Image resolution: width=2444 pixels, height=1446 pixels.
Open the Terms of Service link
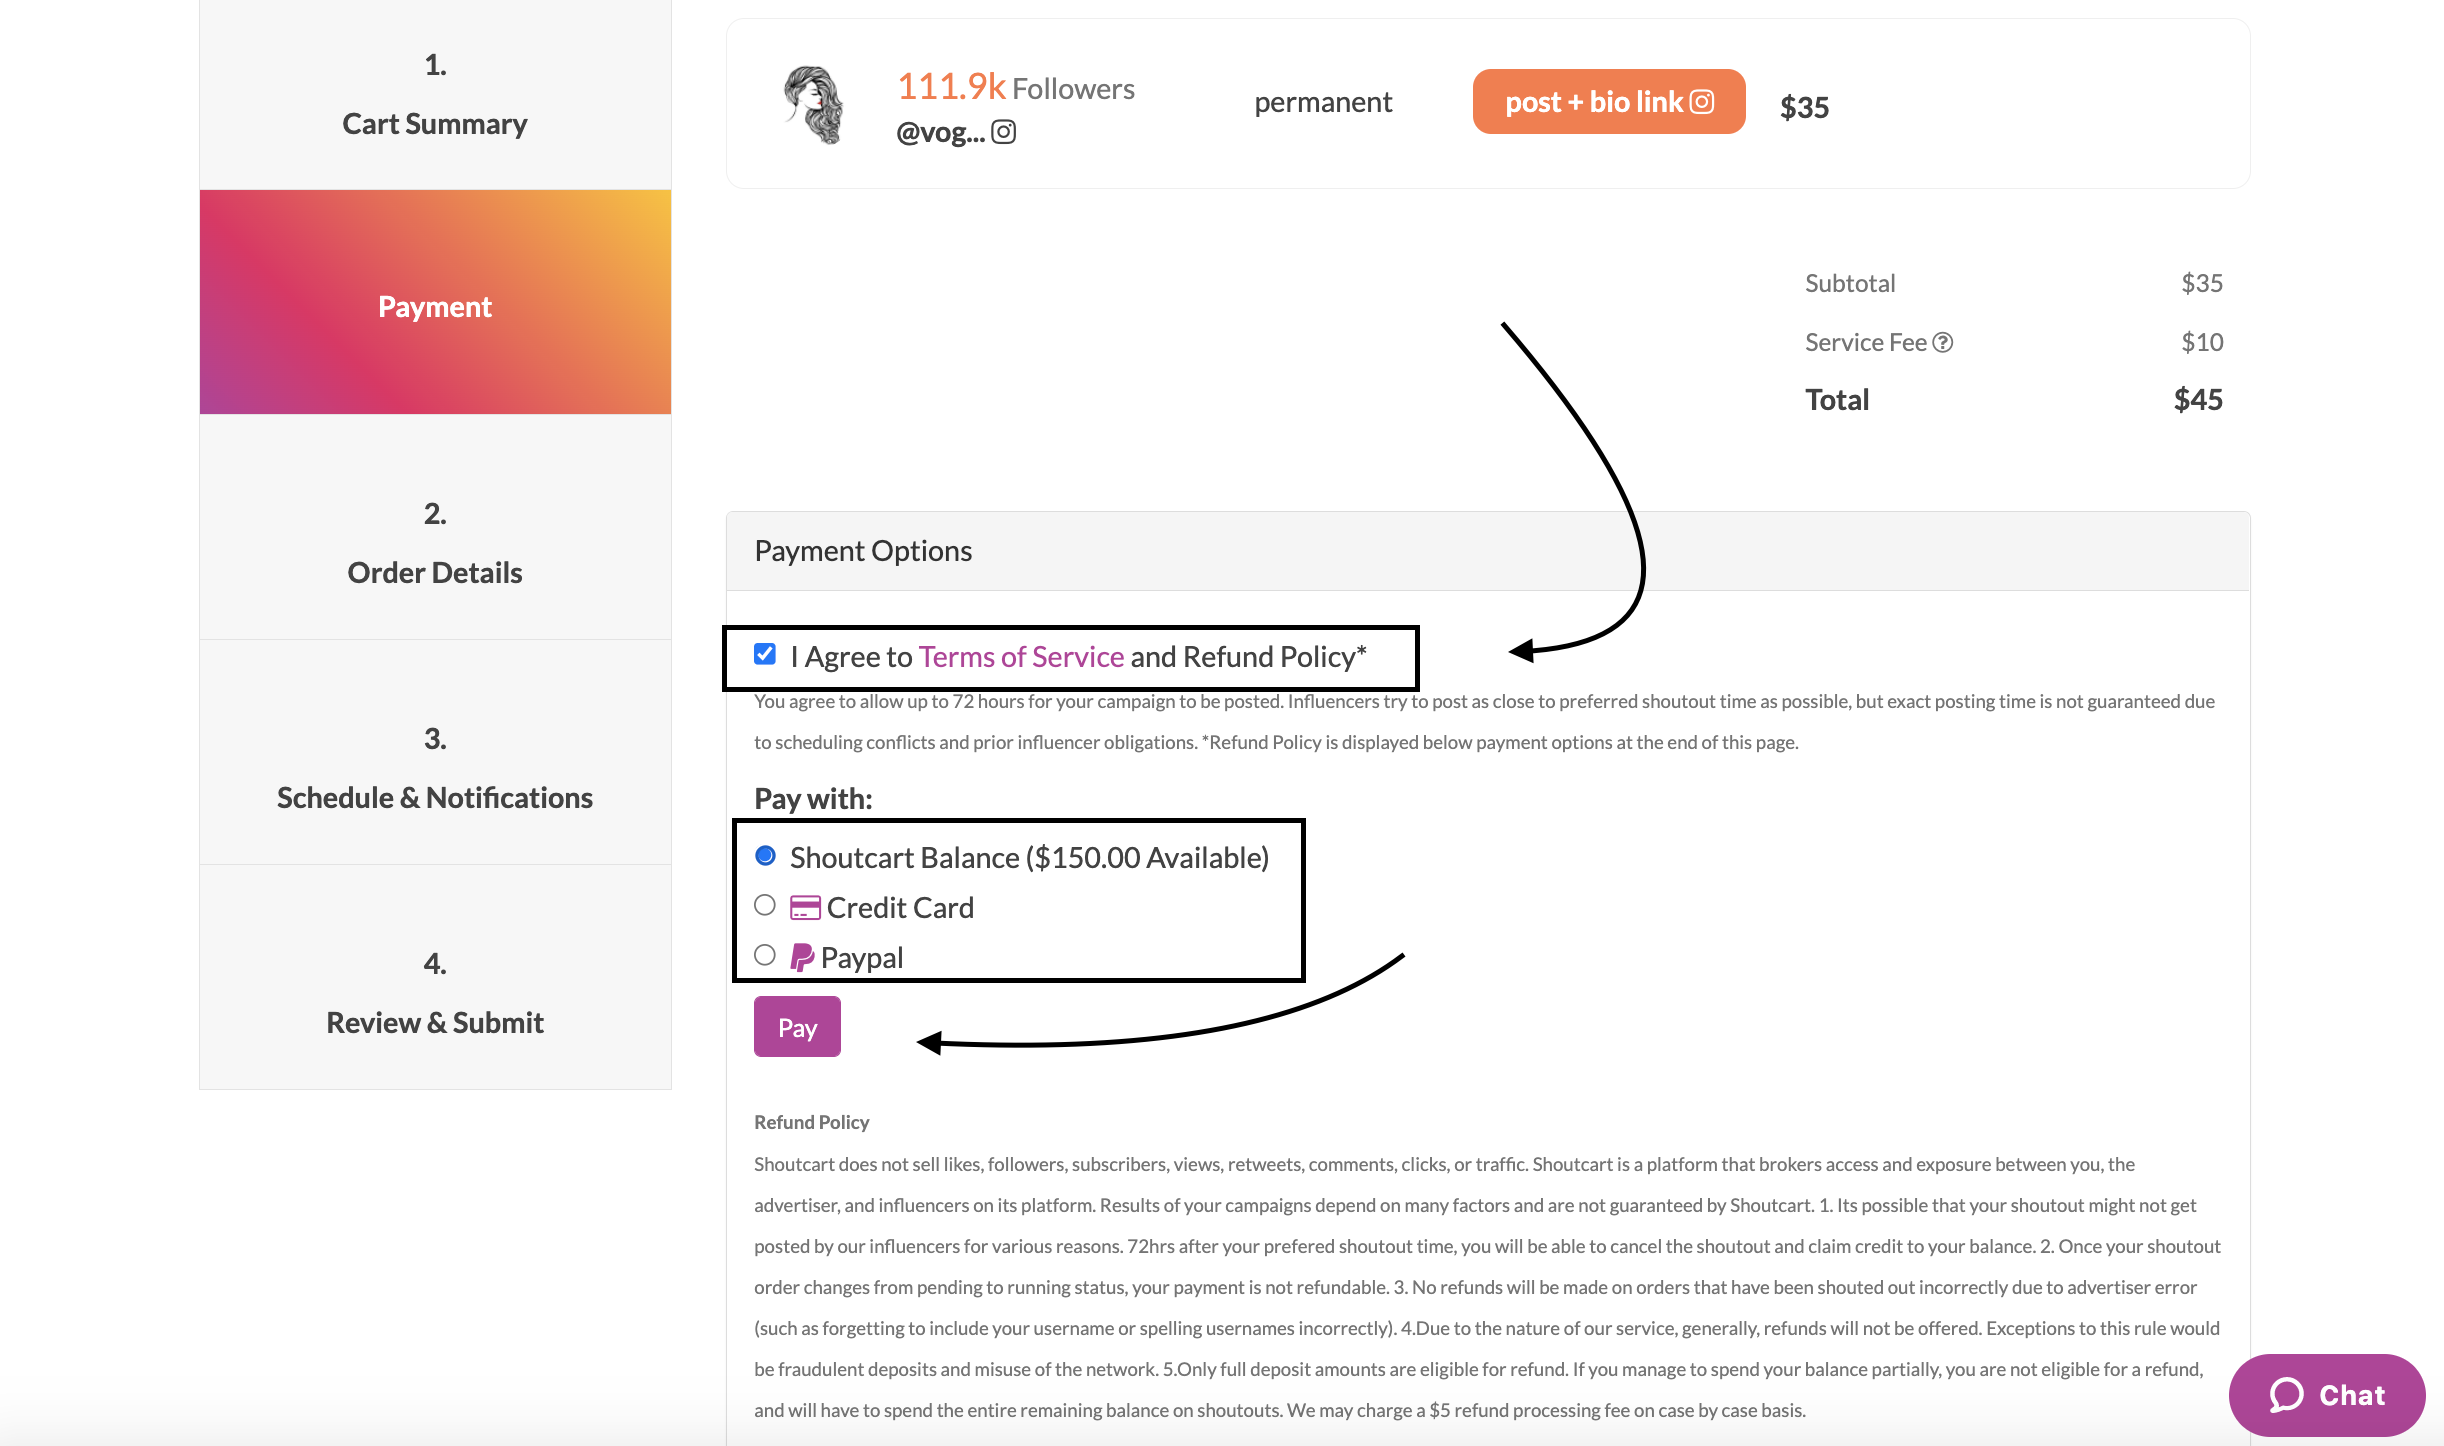coord(1021,656)
